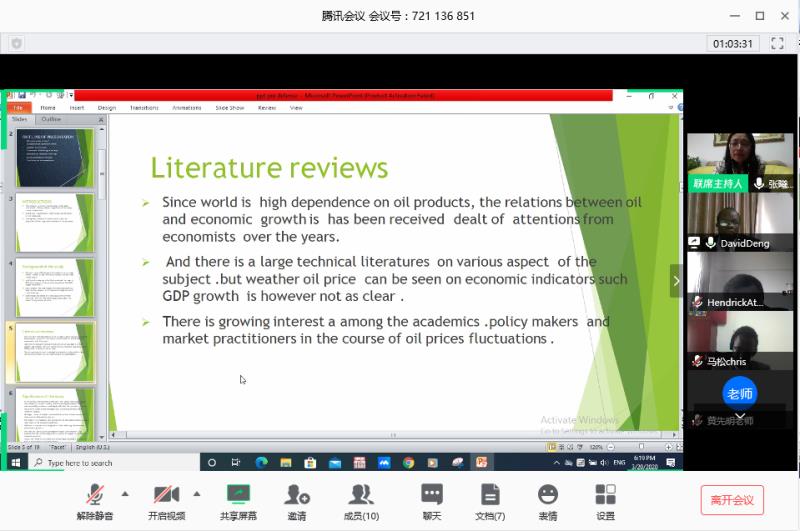Click the volume speaker tray icon

pyautogui.click(x=605, y=463)
